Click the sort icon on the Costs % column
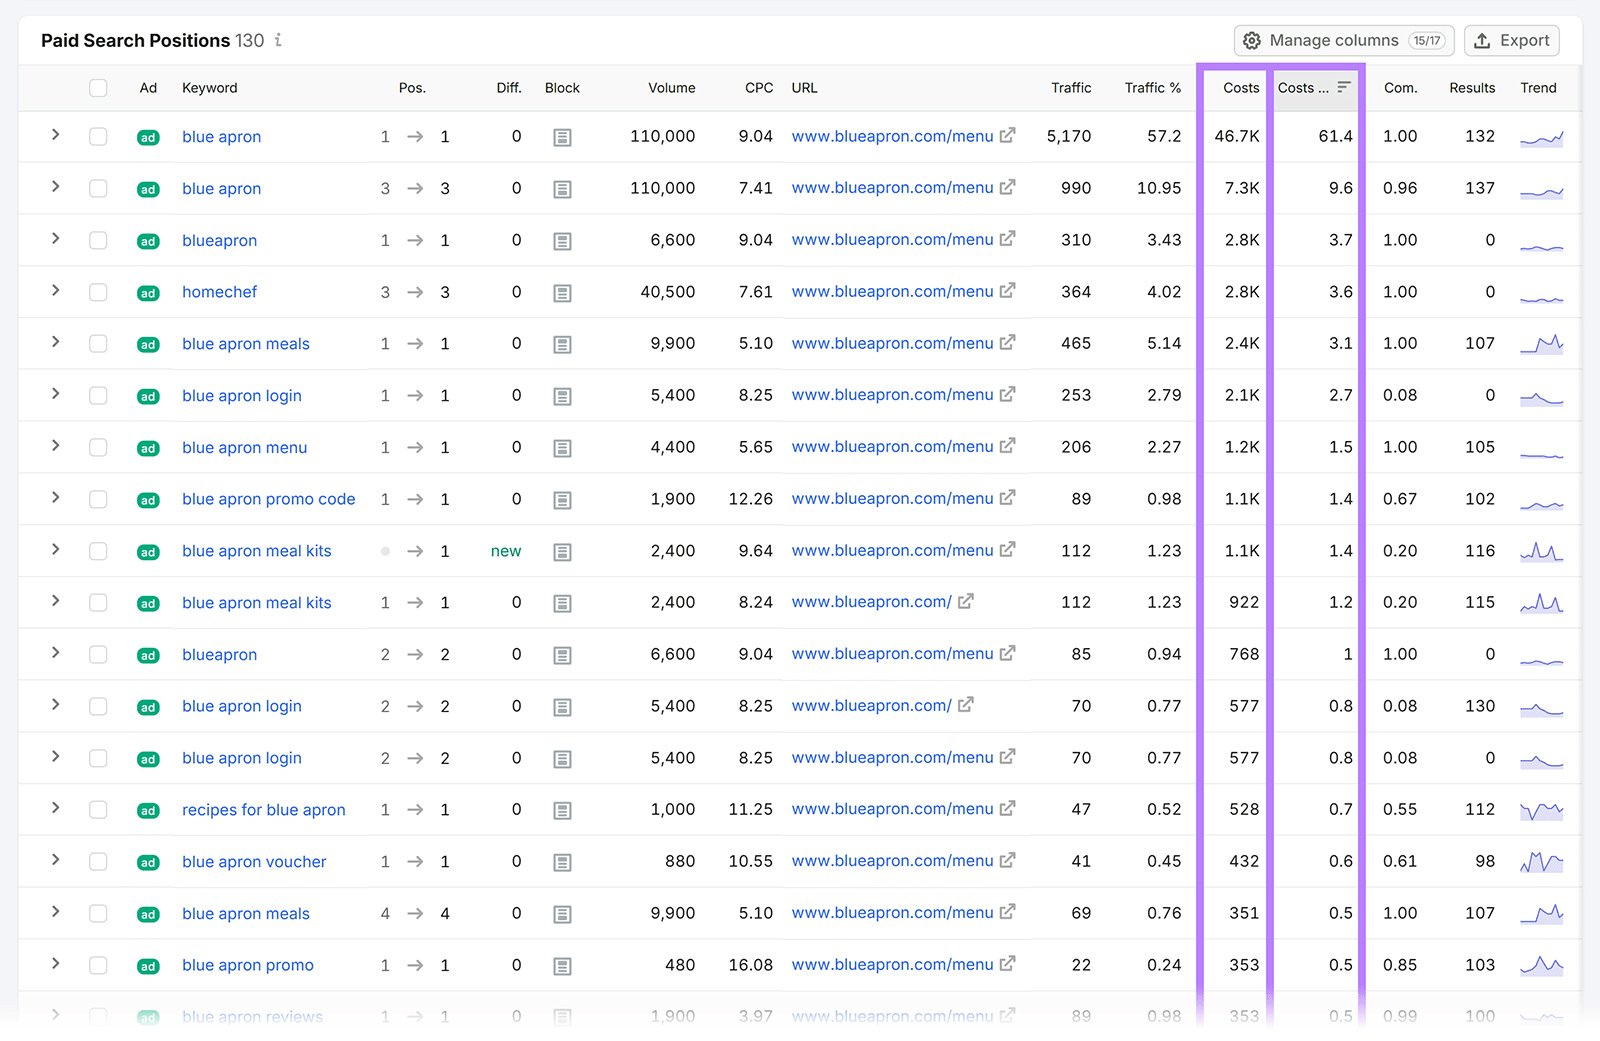Image resolution: width=1600 pixels, height=1041 pixels. (1344, 87)
